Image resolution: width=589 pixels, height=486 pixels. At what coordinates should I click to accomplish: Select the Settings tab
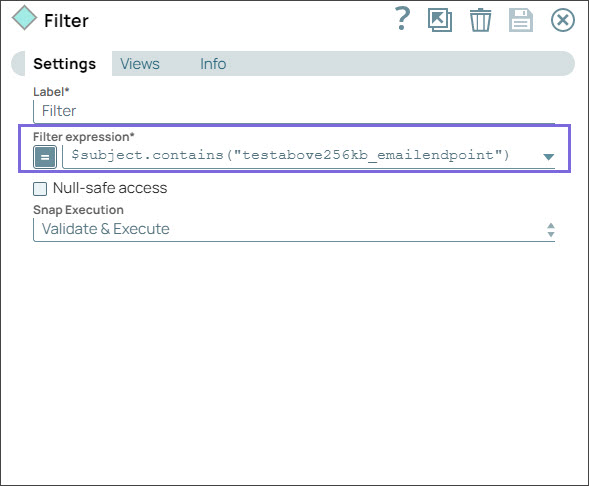point(65,64)
